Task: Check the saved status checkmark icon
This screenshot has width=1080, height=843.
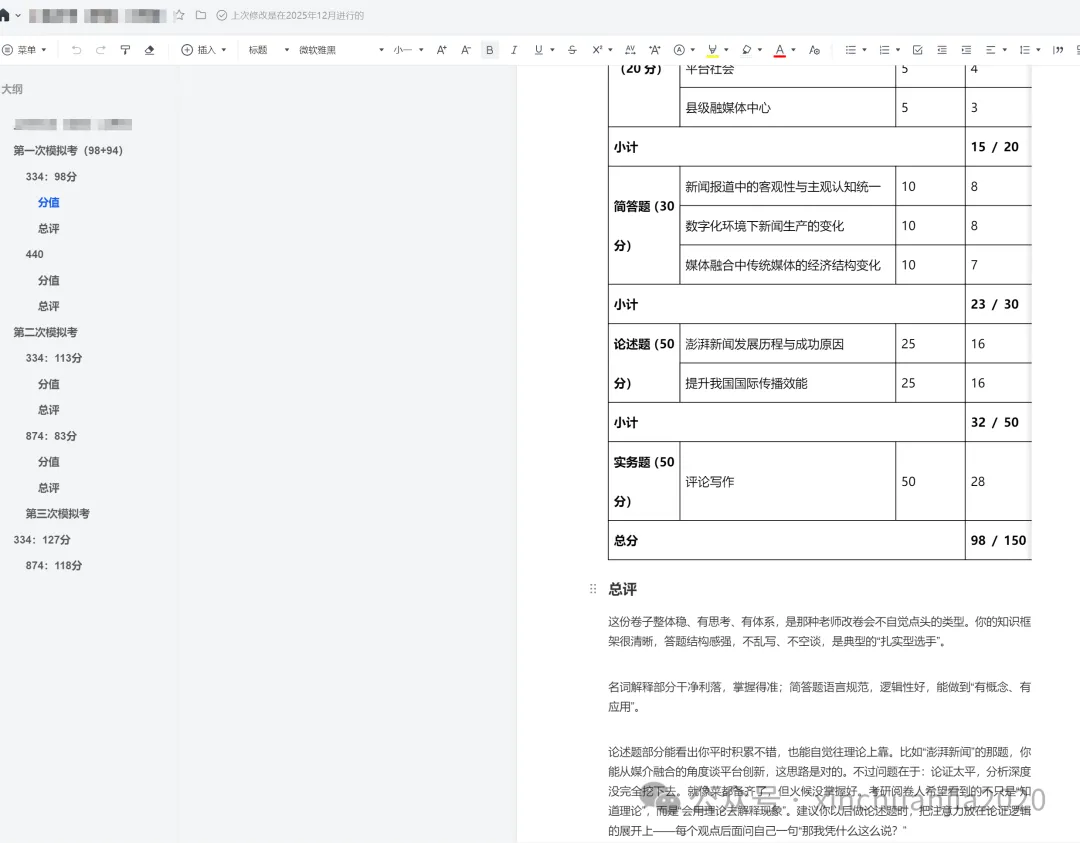Action: 222,15
